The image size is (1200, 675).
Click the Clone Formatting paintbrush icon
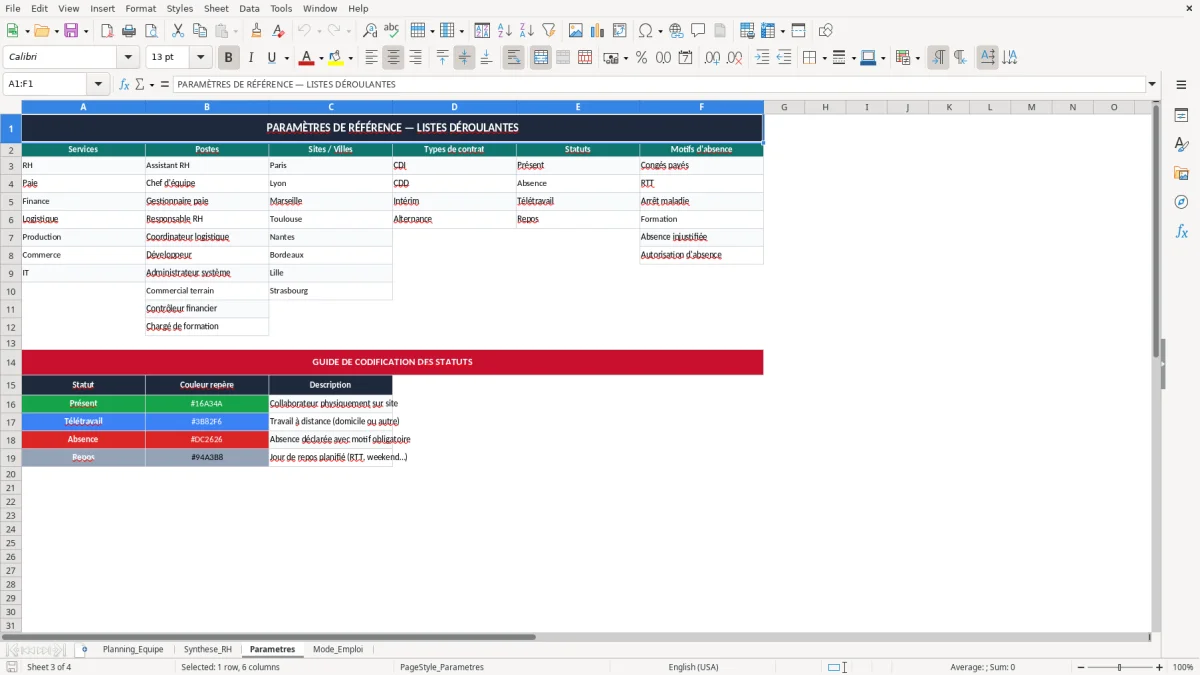[x=257, y=31]
